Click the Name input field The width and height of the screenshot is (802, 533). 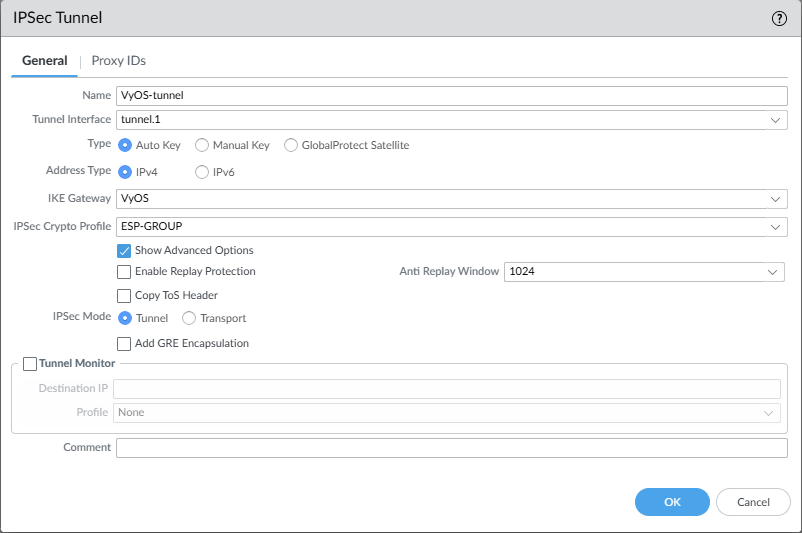451,96
